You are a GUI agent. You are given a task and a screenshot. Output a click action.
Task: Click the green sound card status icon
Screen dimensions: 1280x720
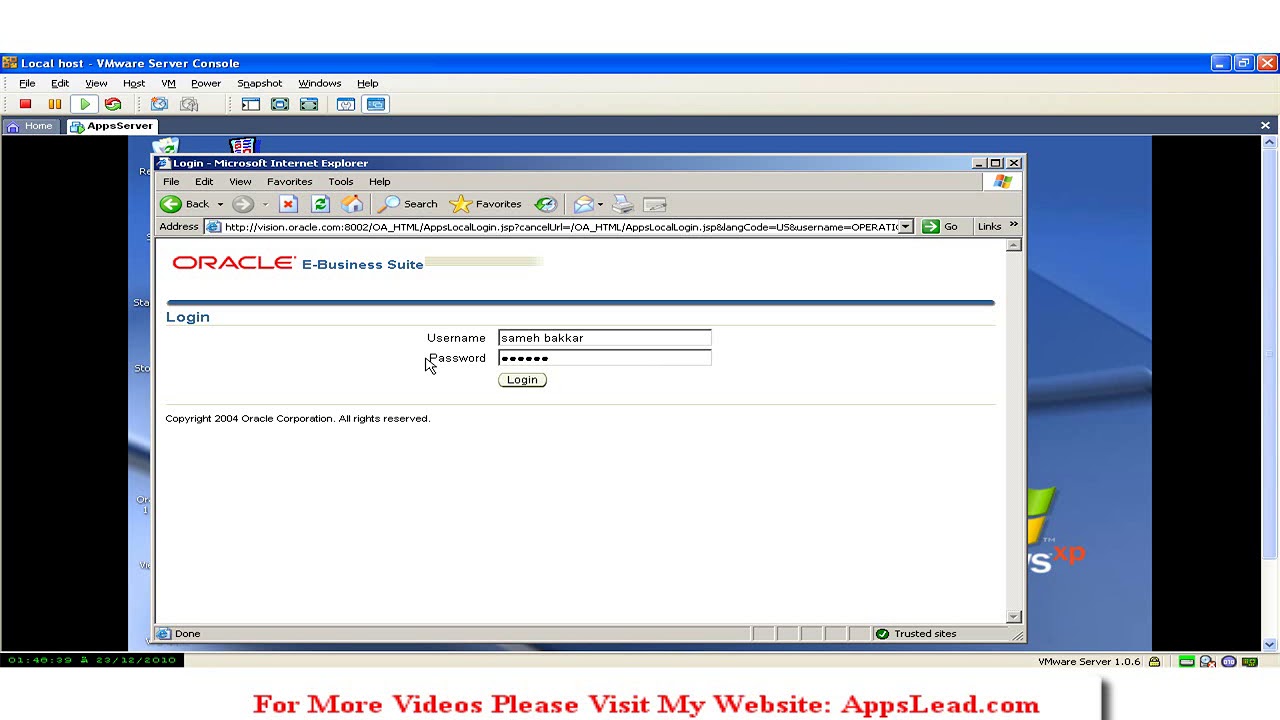1249,662
